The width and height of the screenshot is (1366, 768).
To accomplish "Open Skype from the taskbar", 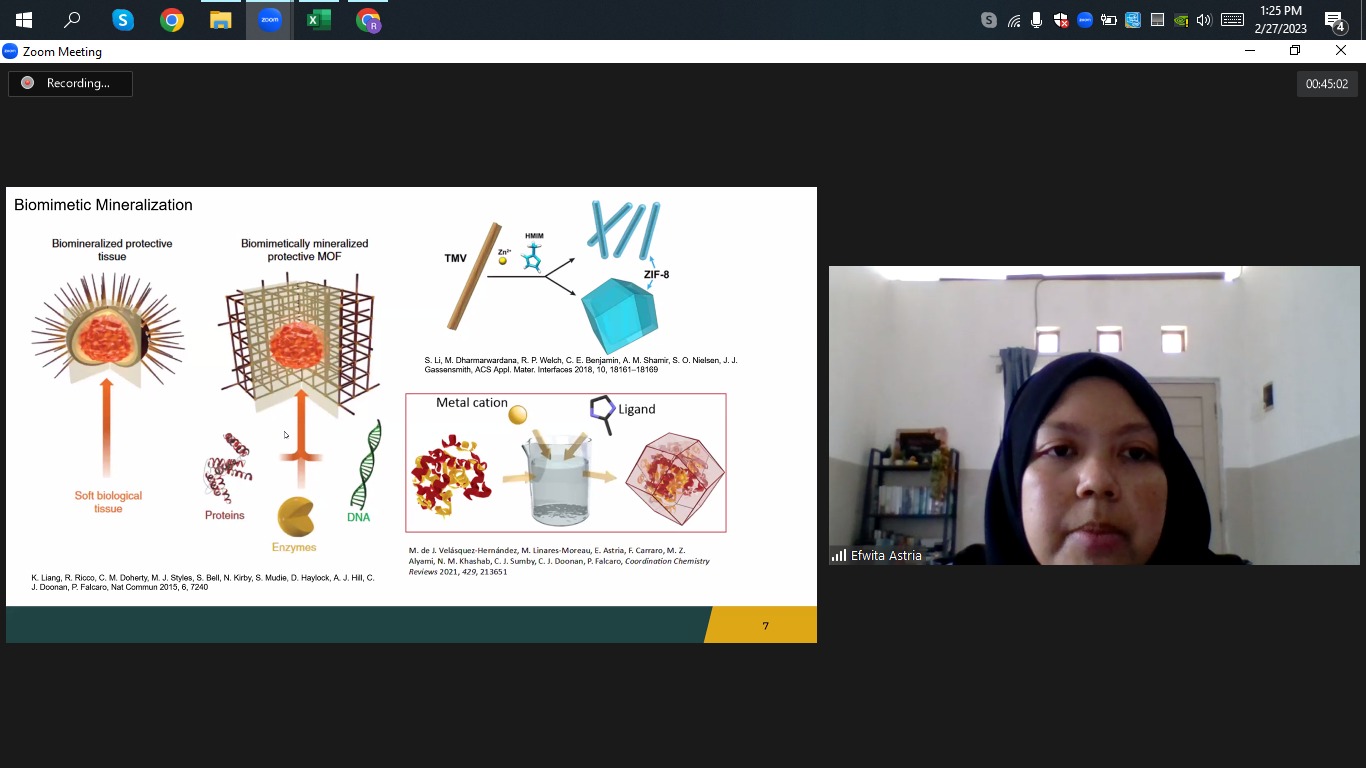I will pos(123,20).
